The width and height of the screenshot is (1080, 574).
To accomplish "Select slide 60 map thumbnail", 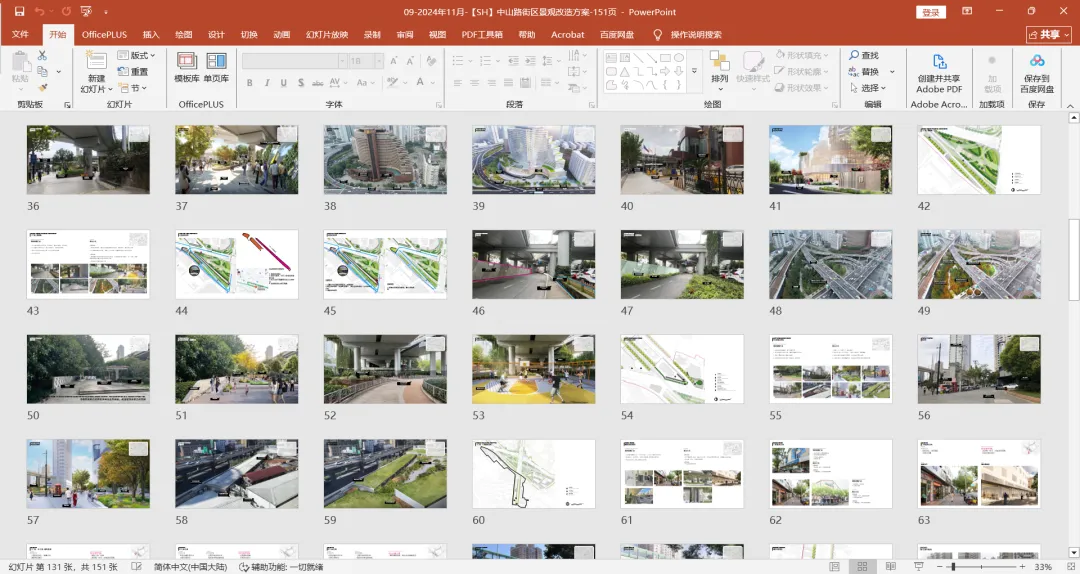I will [533, 474].
